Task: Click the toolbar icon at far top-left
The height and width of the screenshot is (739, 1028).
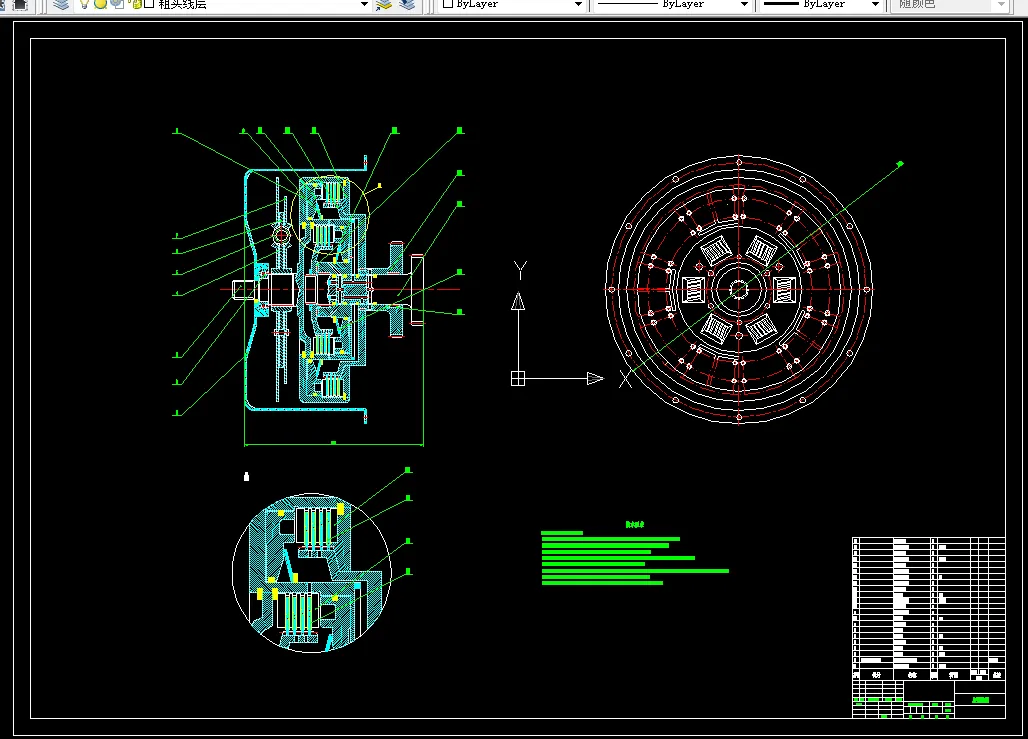Action: click(19, 4)
